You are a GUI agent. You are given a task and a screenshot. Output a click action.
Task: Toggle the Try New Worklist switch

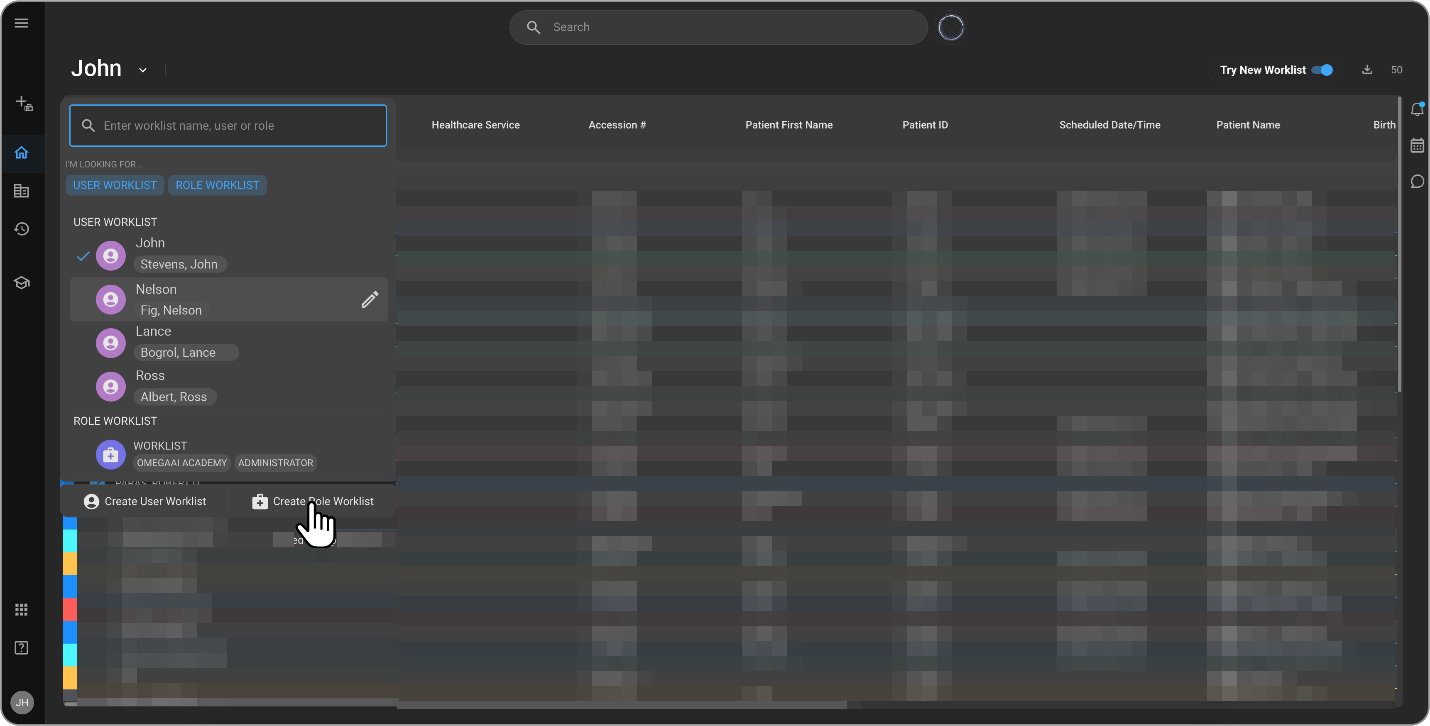click(x=1322, y=69)
